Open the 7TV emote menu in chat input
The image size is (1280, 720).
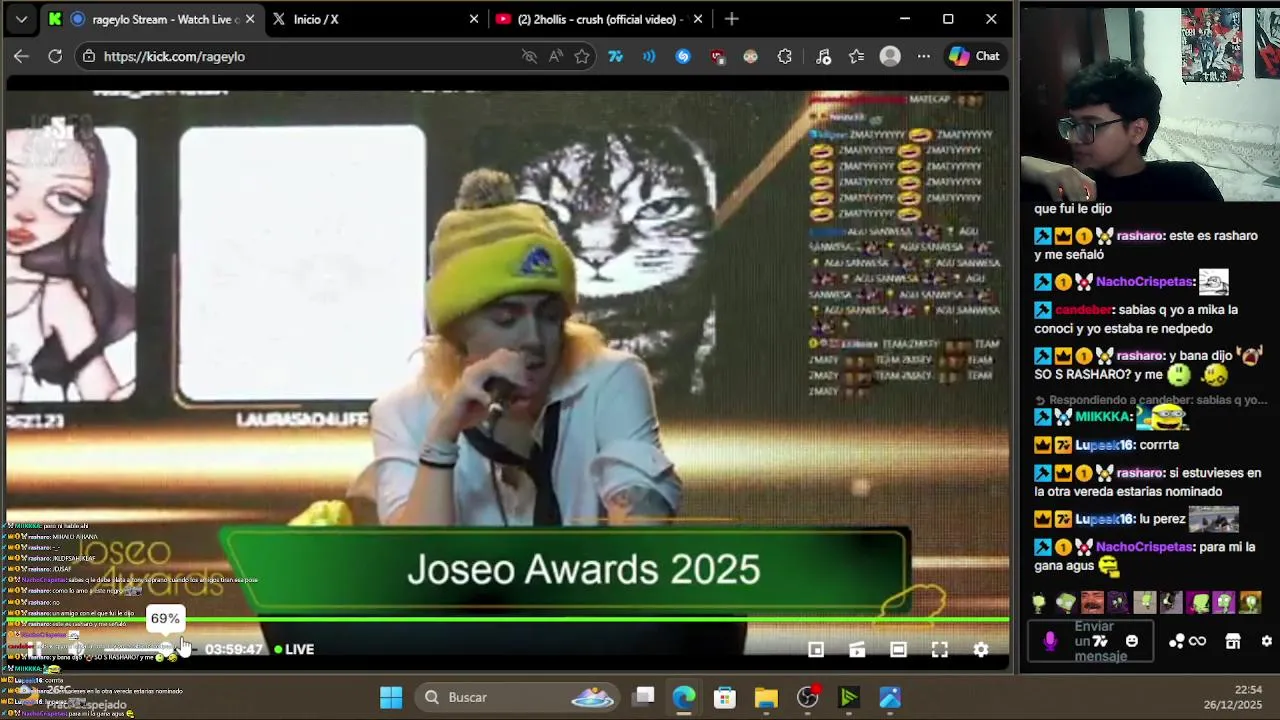1100,641
